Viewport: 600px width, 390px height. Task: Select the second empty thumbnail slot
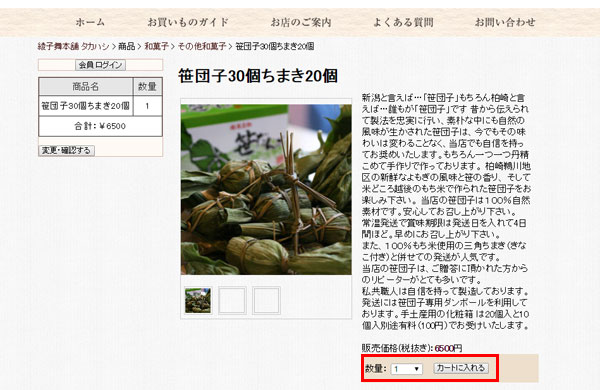[232, 300]
